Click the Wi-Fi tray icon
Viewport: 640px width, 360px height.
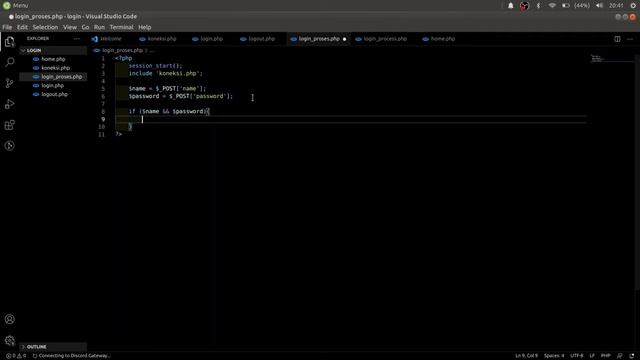(x=552, y=6)
